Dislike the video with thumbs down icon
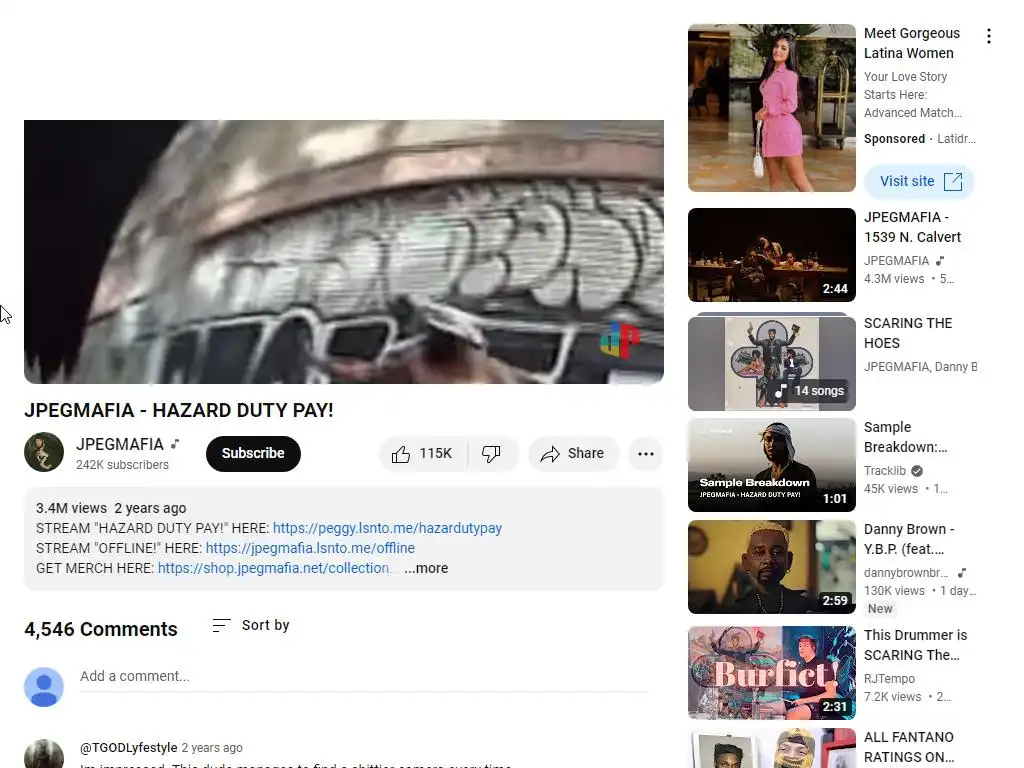Image resolution: width=1024 pixels, height=768 pixels. [x=492, y=454]
